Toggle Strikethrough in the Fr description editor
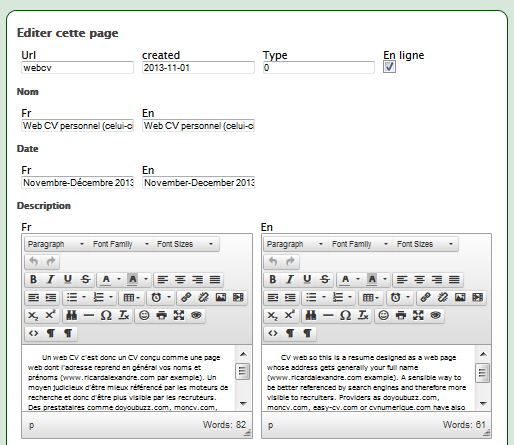This screenshot has width=514, height=445. 86,279
